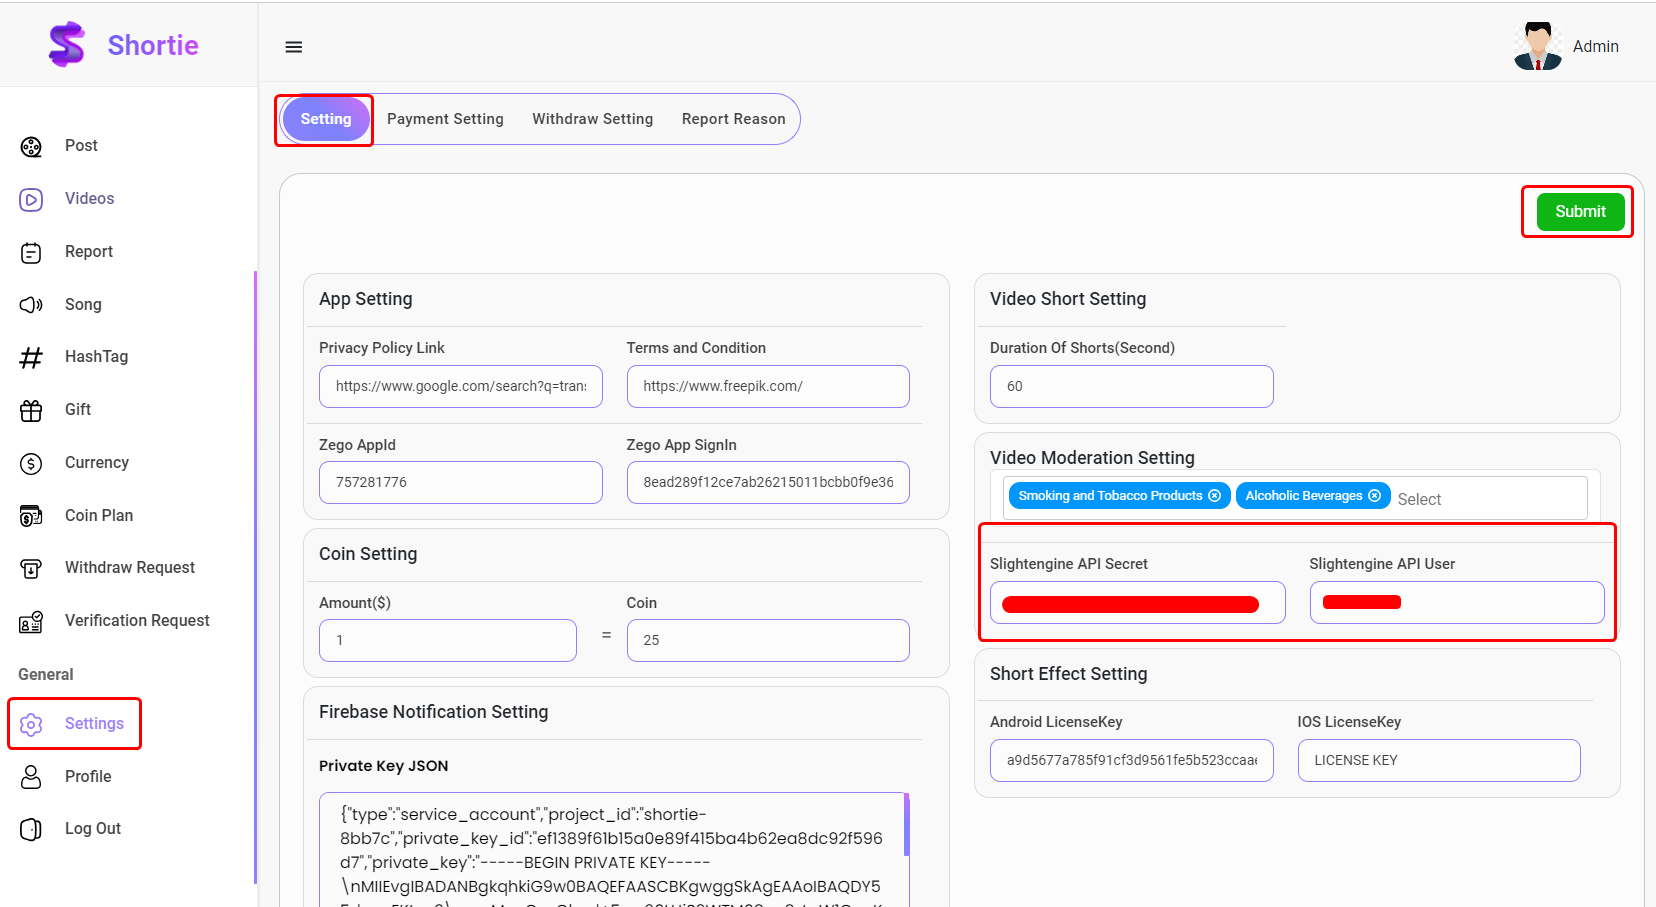1656x907 pixels.
Task: Toggle the hamburger menu icon
Action: pyautogui.click(x=294, y=47)
